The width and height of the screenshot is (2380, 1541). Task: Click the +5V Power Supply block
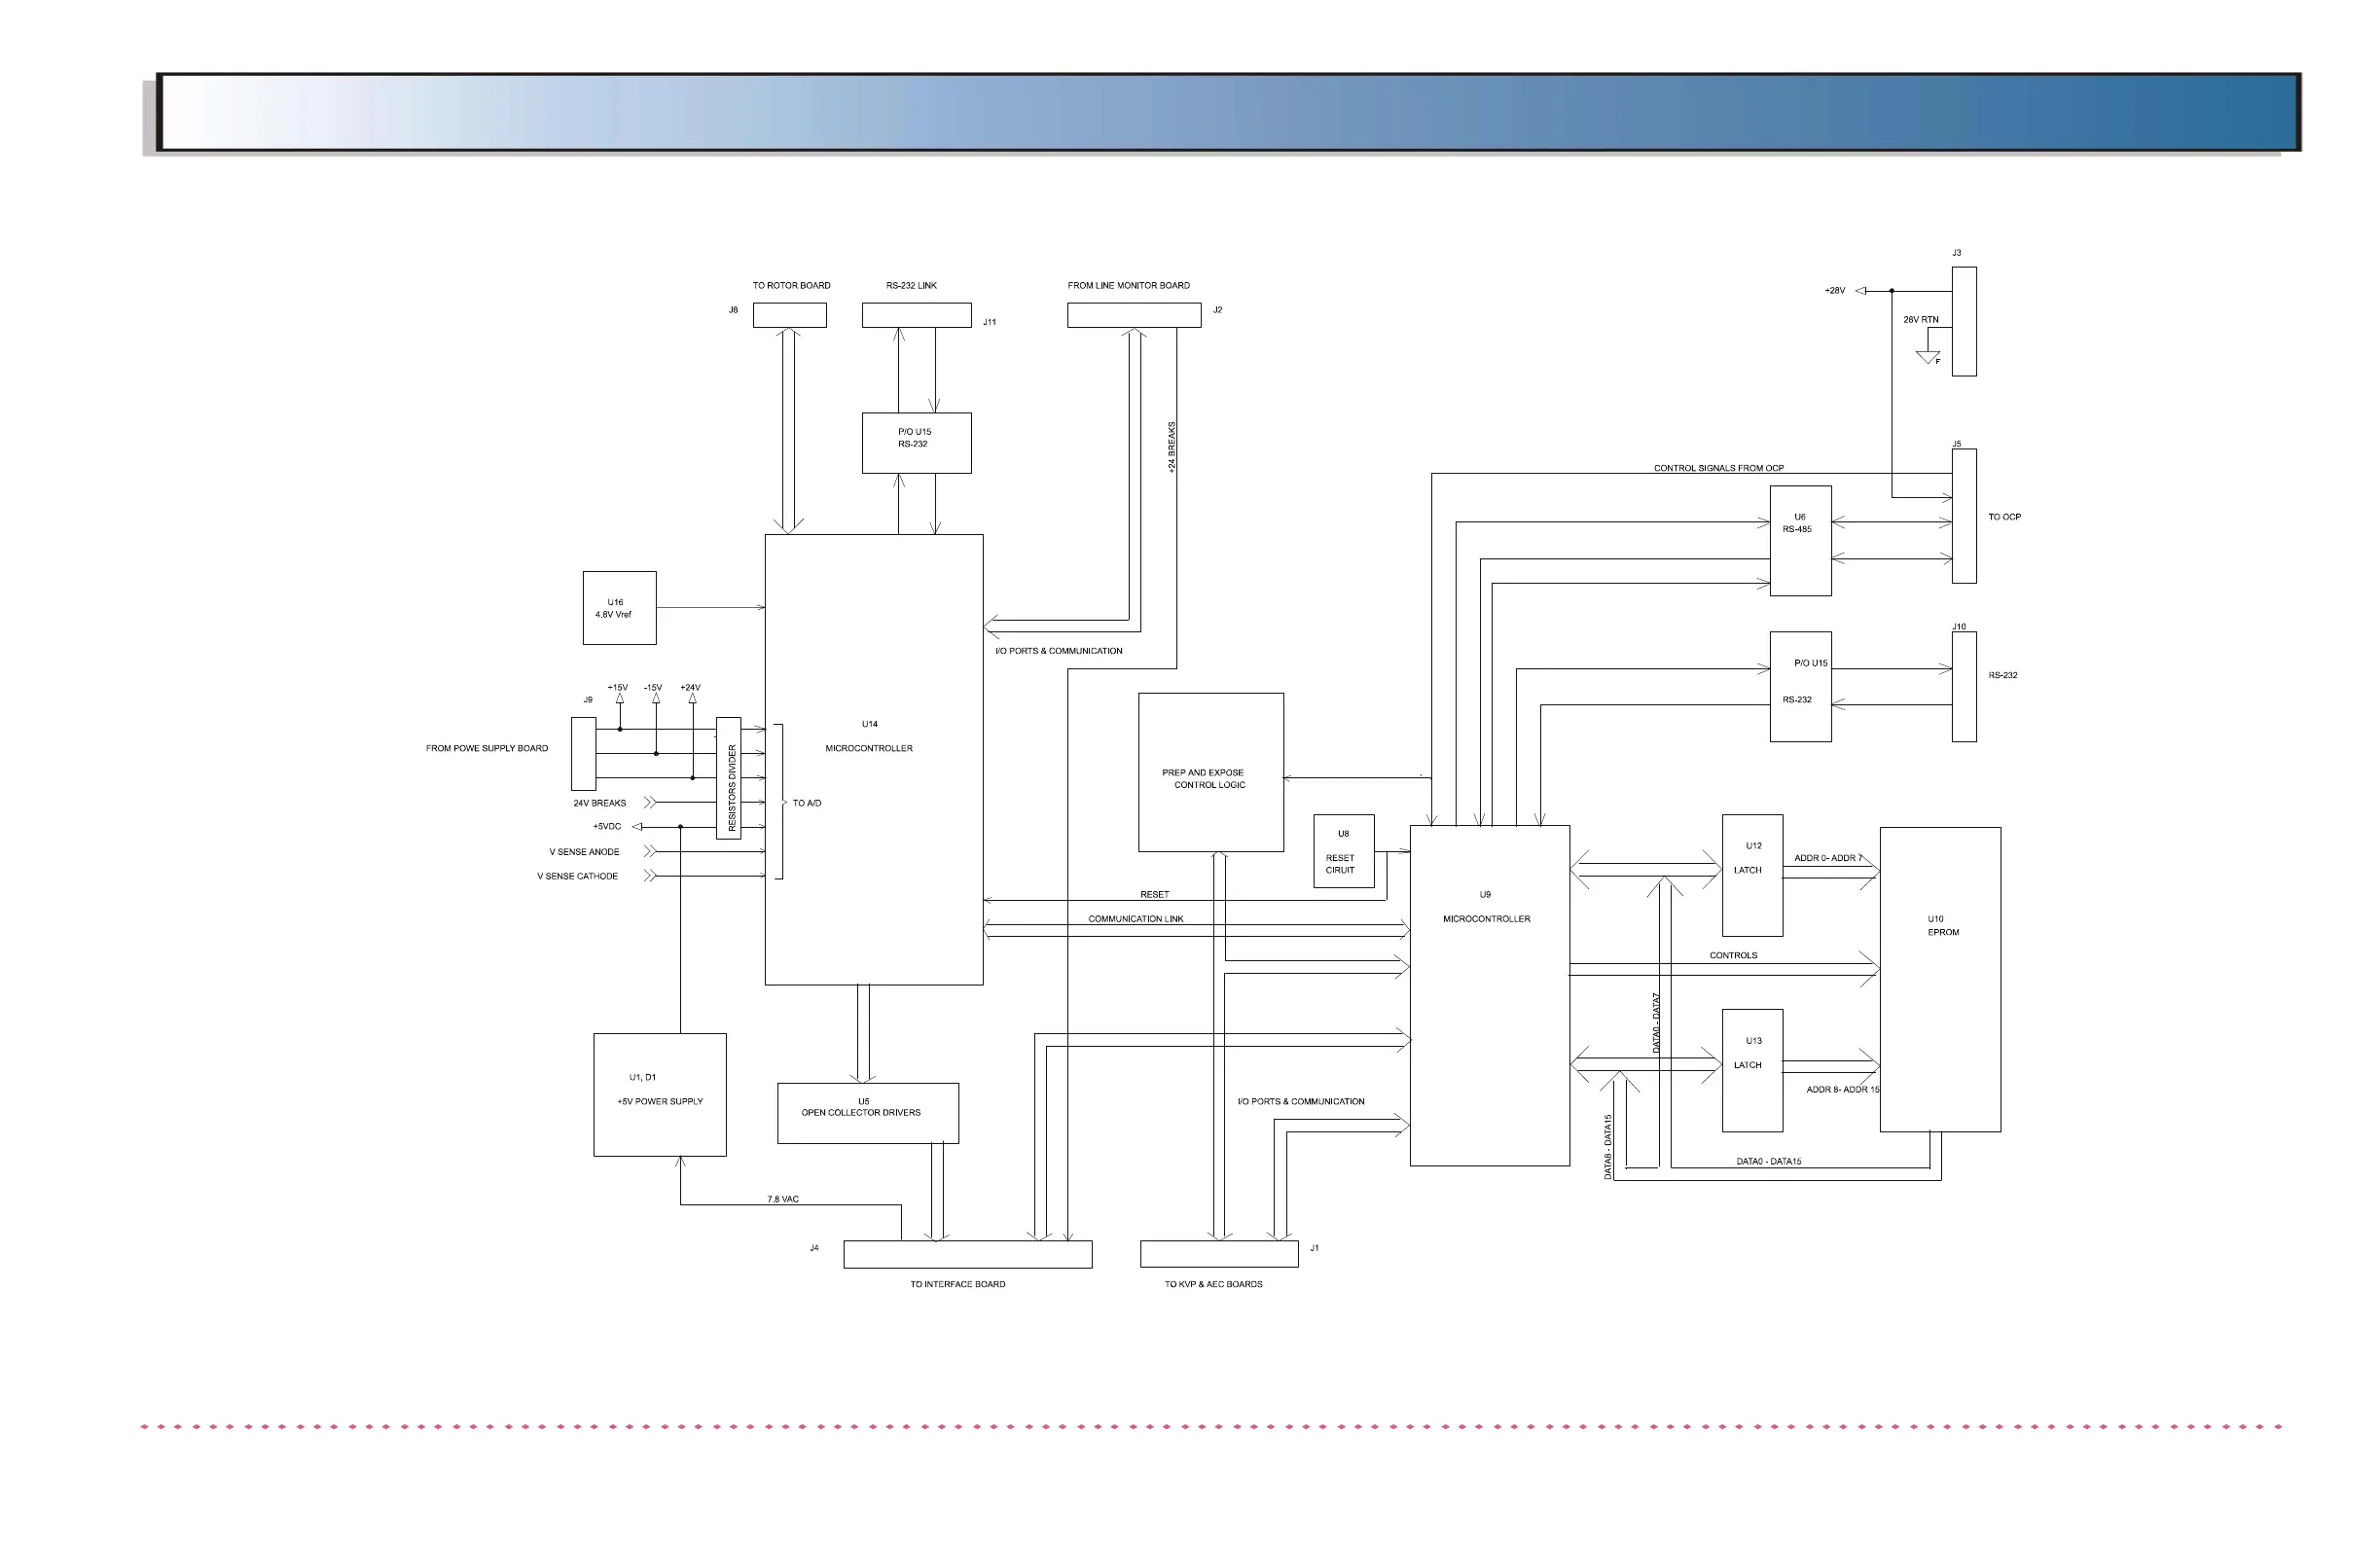pyautogui.click(x=659, y=1095)
